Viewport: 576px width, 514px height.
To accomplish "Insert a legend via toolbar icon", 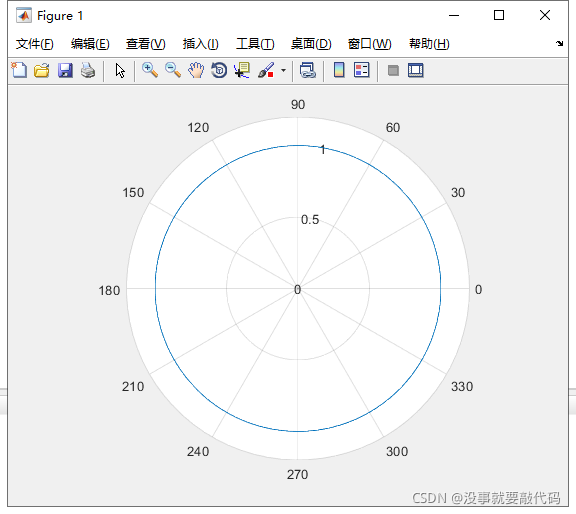I will [361, 70].
